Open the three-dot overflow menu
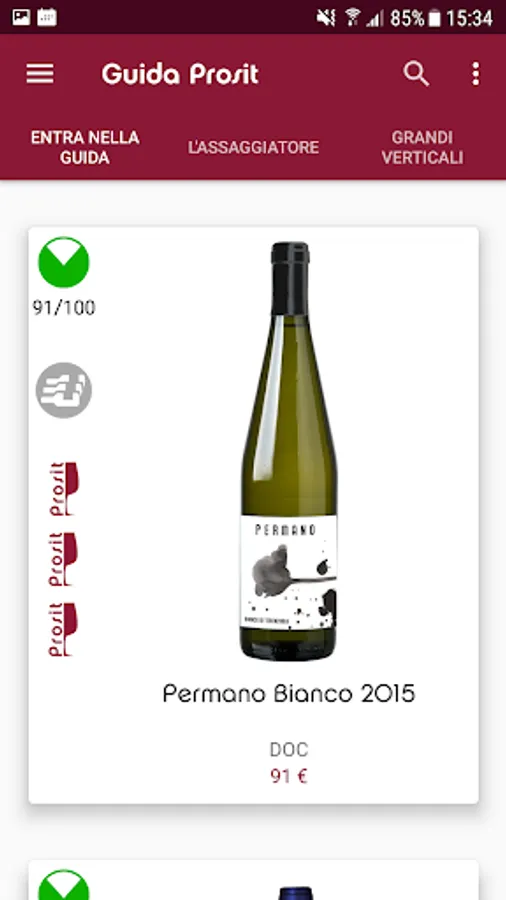Viewport: 506px width, 900px height. (476, 74)
